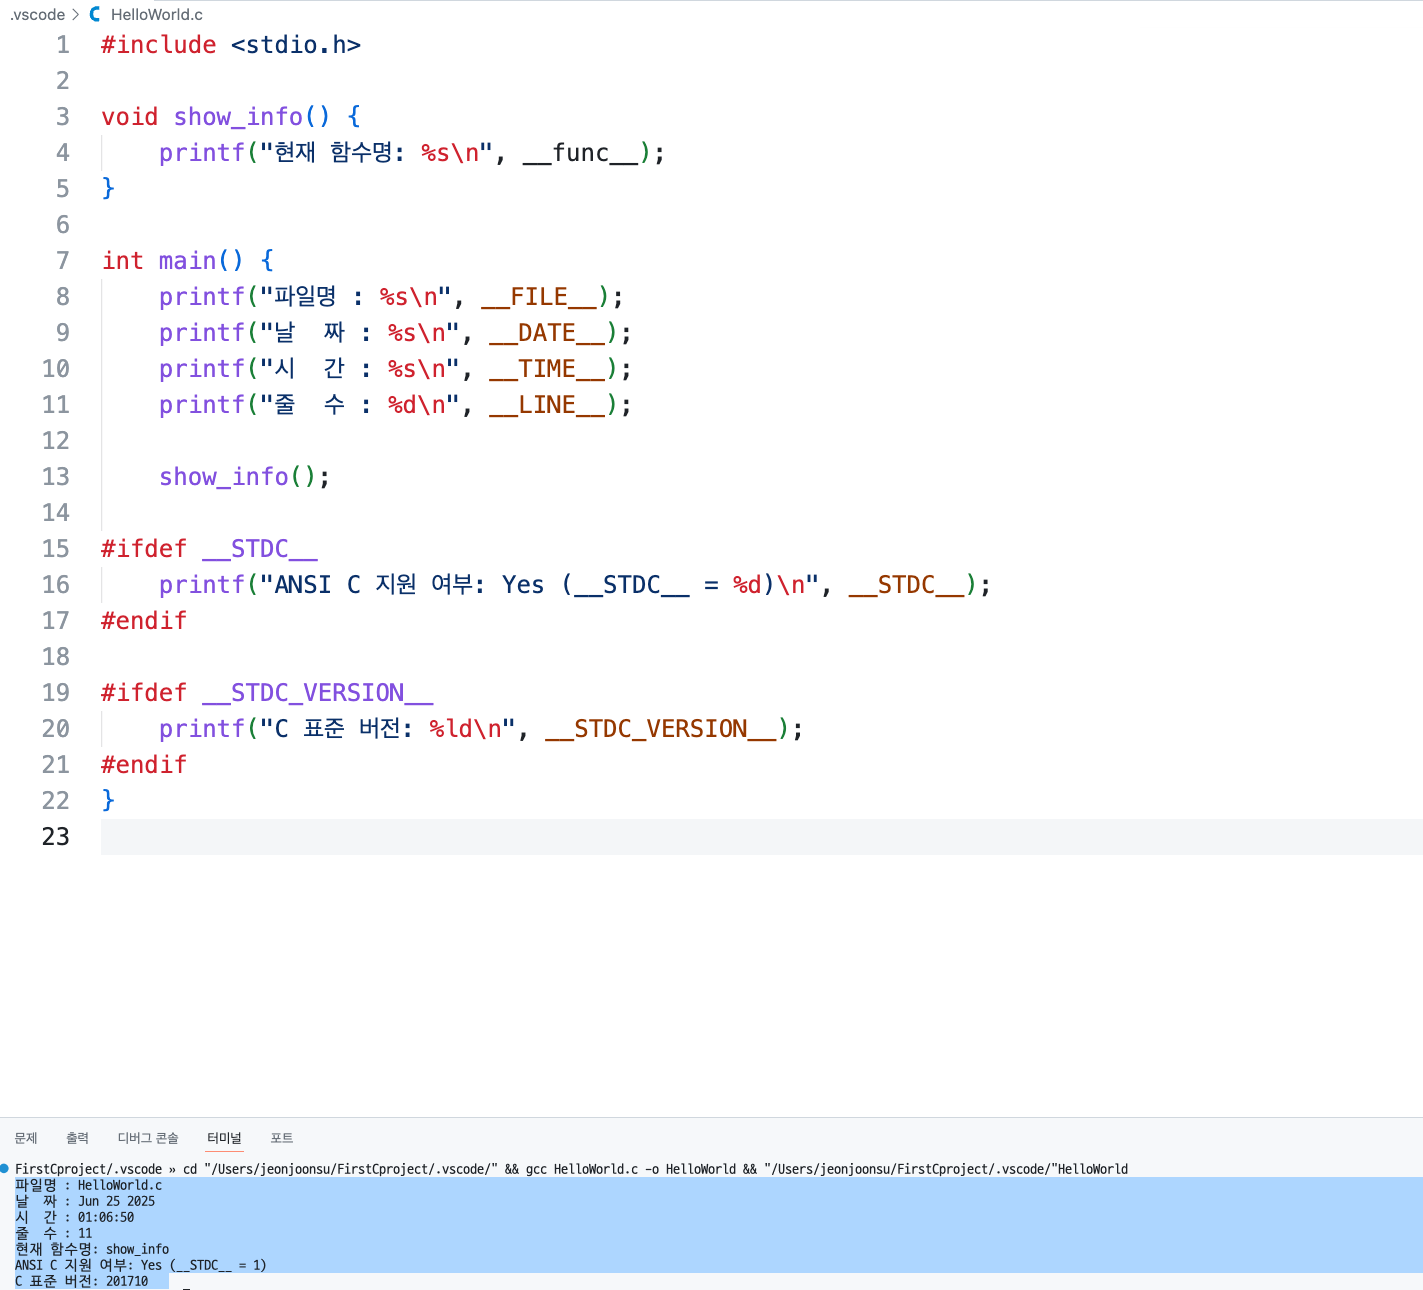Open the HelloWorld.c breadcrumb item

click(x=157, y=14)
